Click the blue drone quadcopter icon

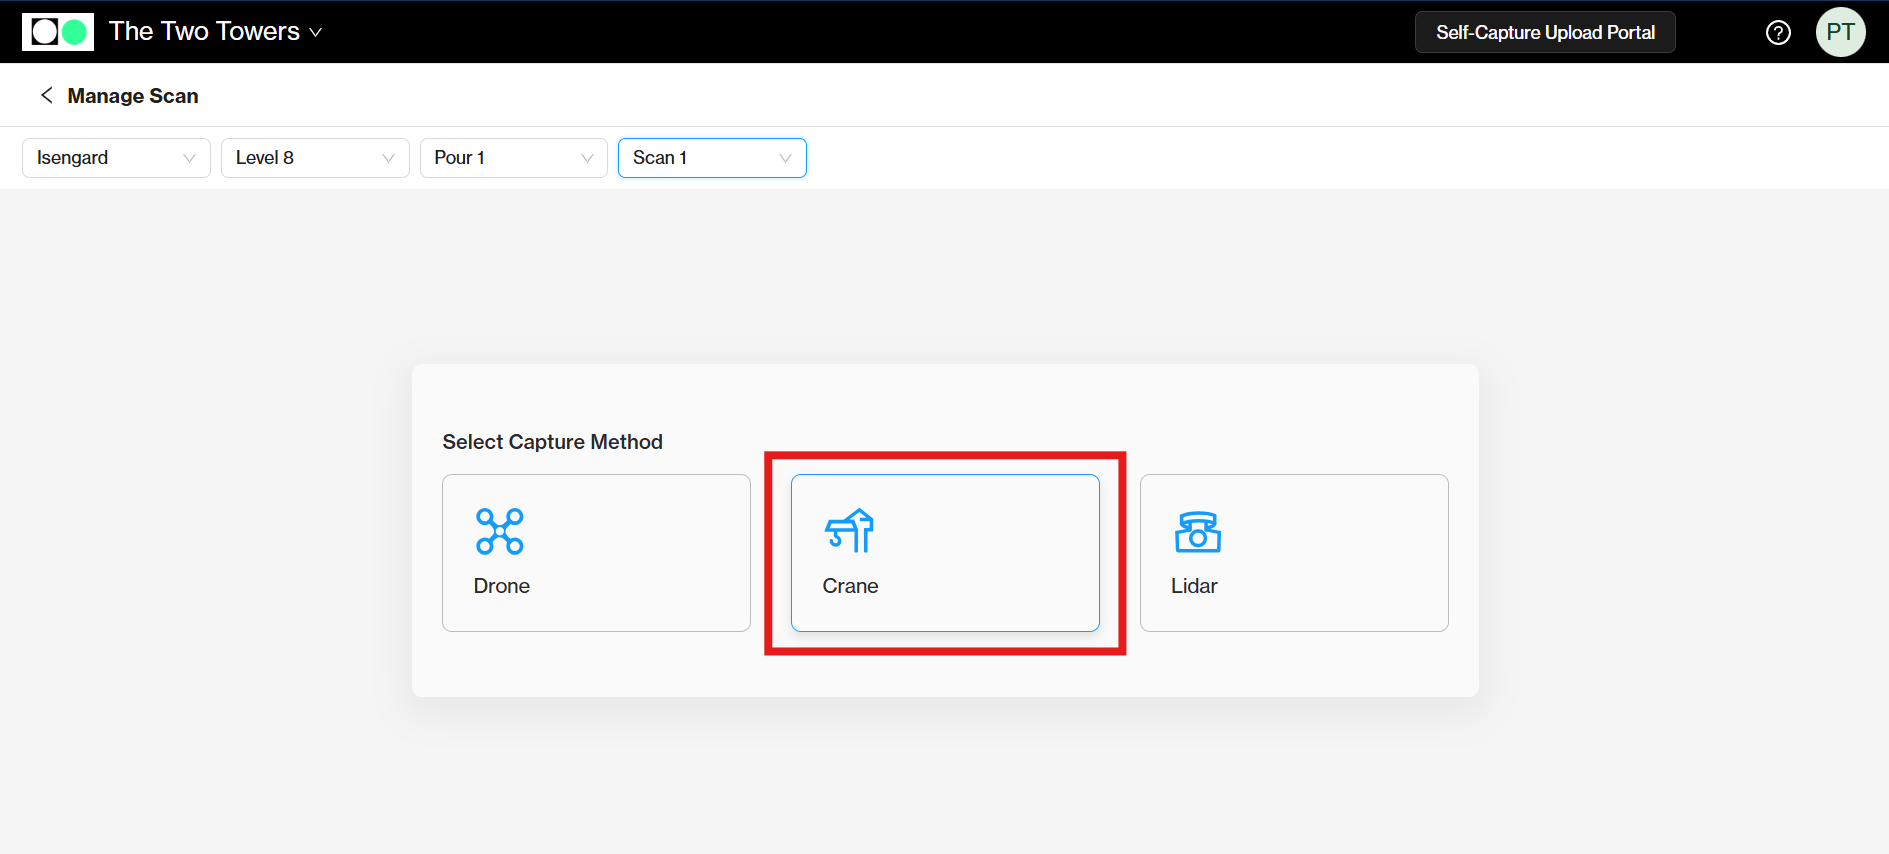[500, 531]
